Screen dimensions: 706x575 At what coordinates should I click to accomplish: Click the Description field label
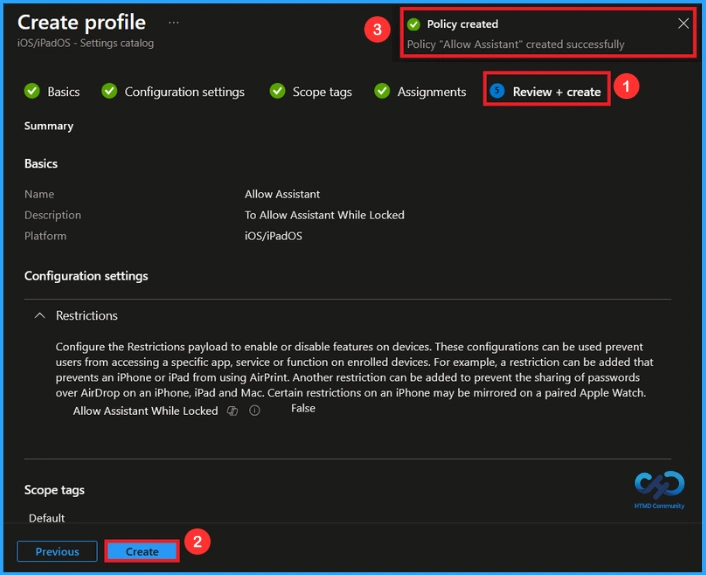click(53, 215)
